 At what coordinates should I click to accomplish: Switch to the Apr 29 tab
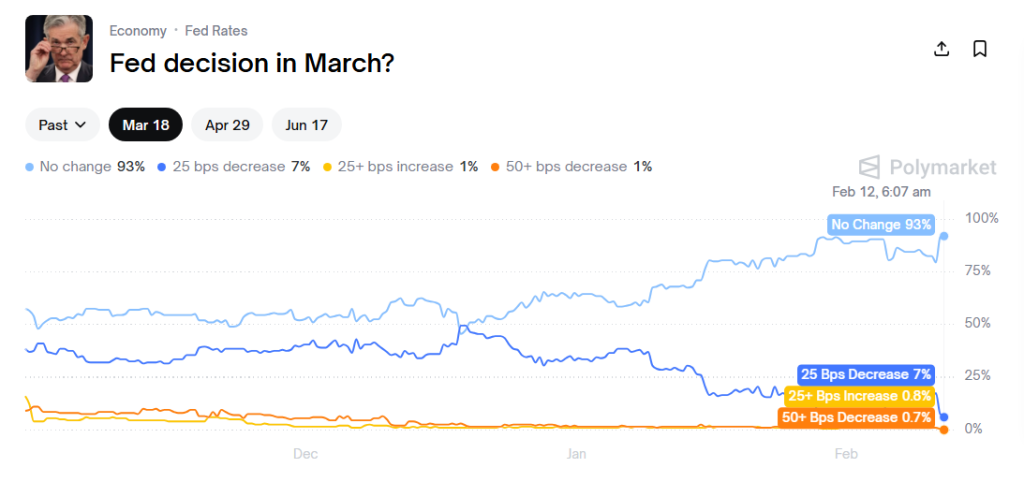[227, 125]
